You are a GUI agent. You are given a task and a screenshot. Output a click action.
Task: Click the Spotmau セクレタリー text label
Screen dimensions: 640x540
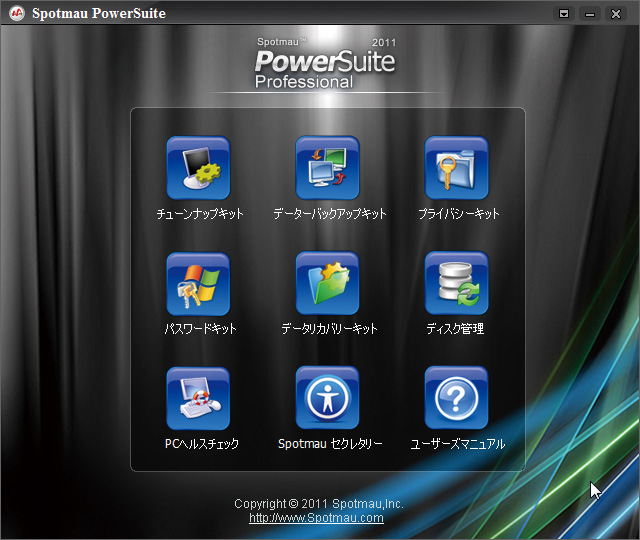click(330, 444)
